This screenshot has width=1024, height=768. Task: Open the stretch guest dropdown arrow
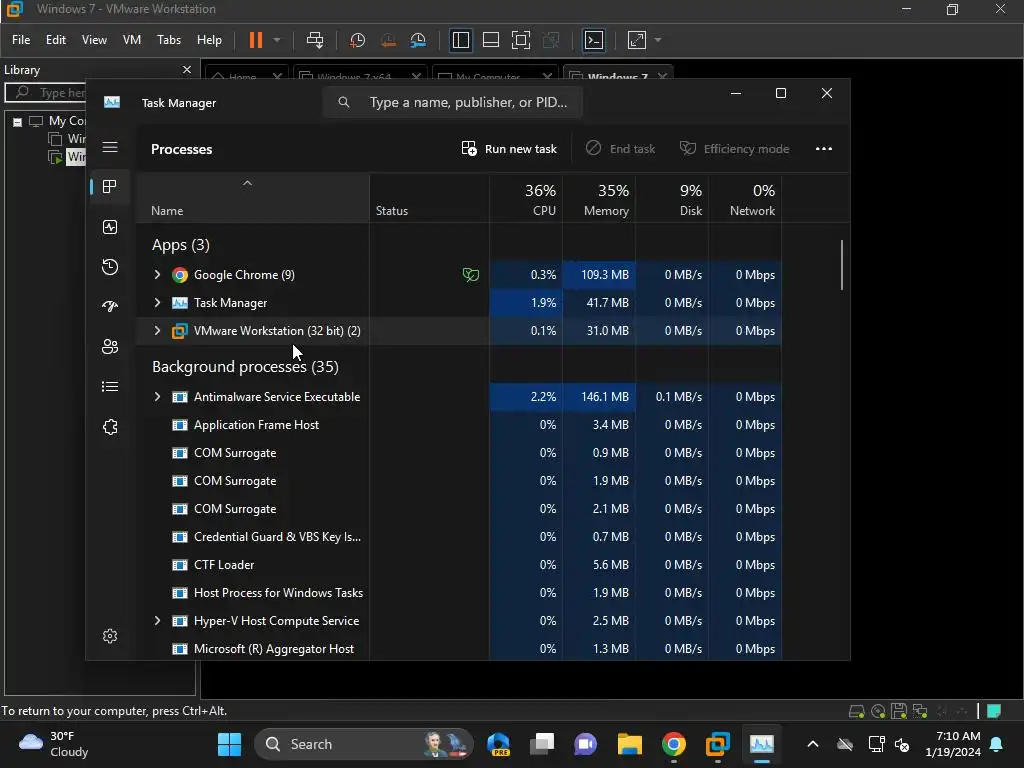pyautogui.click(x=658, y=40)
